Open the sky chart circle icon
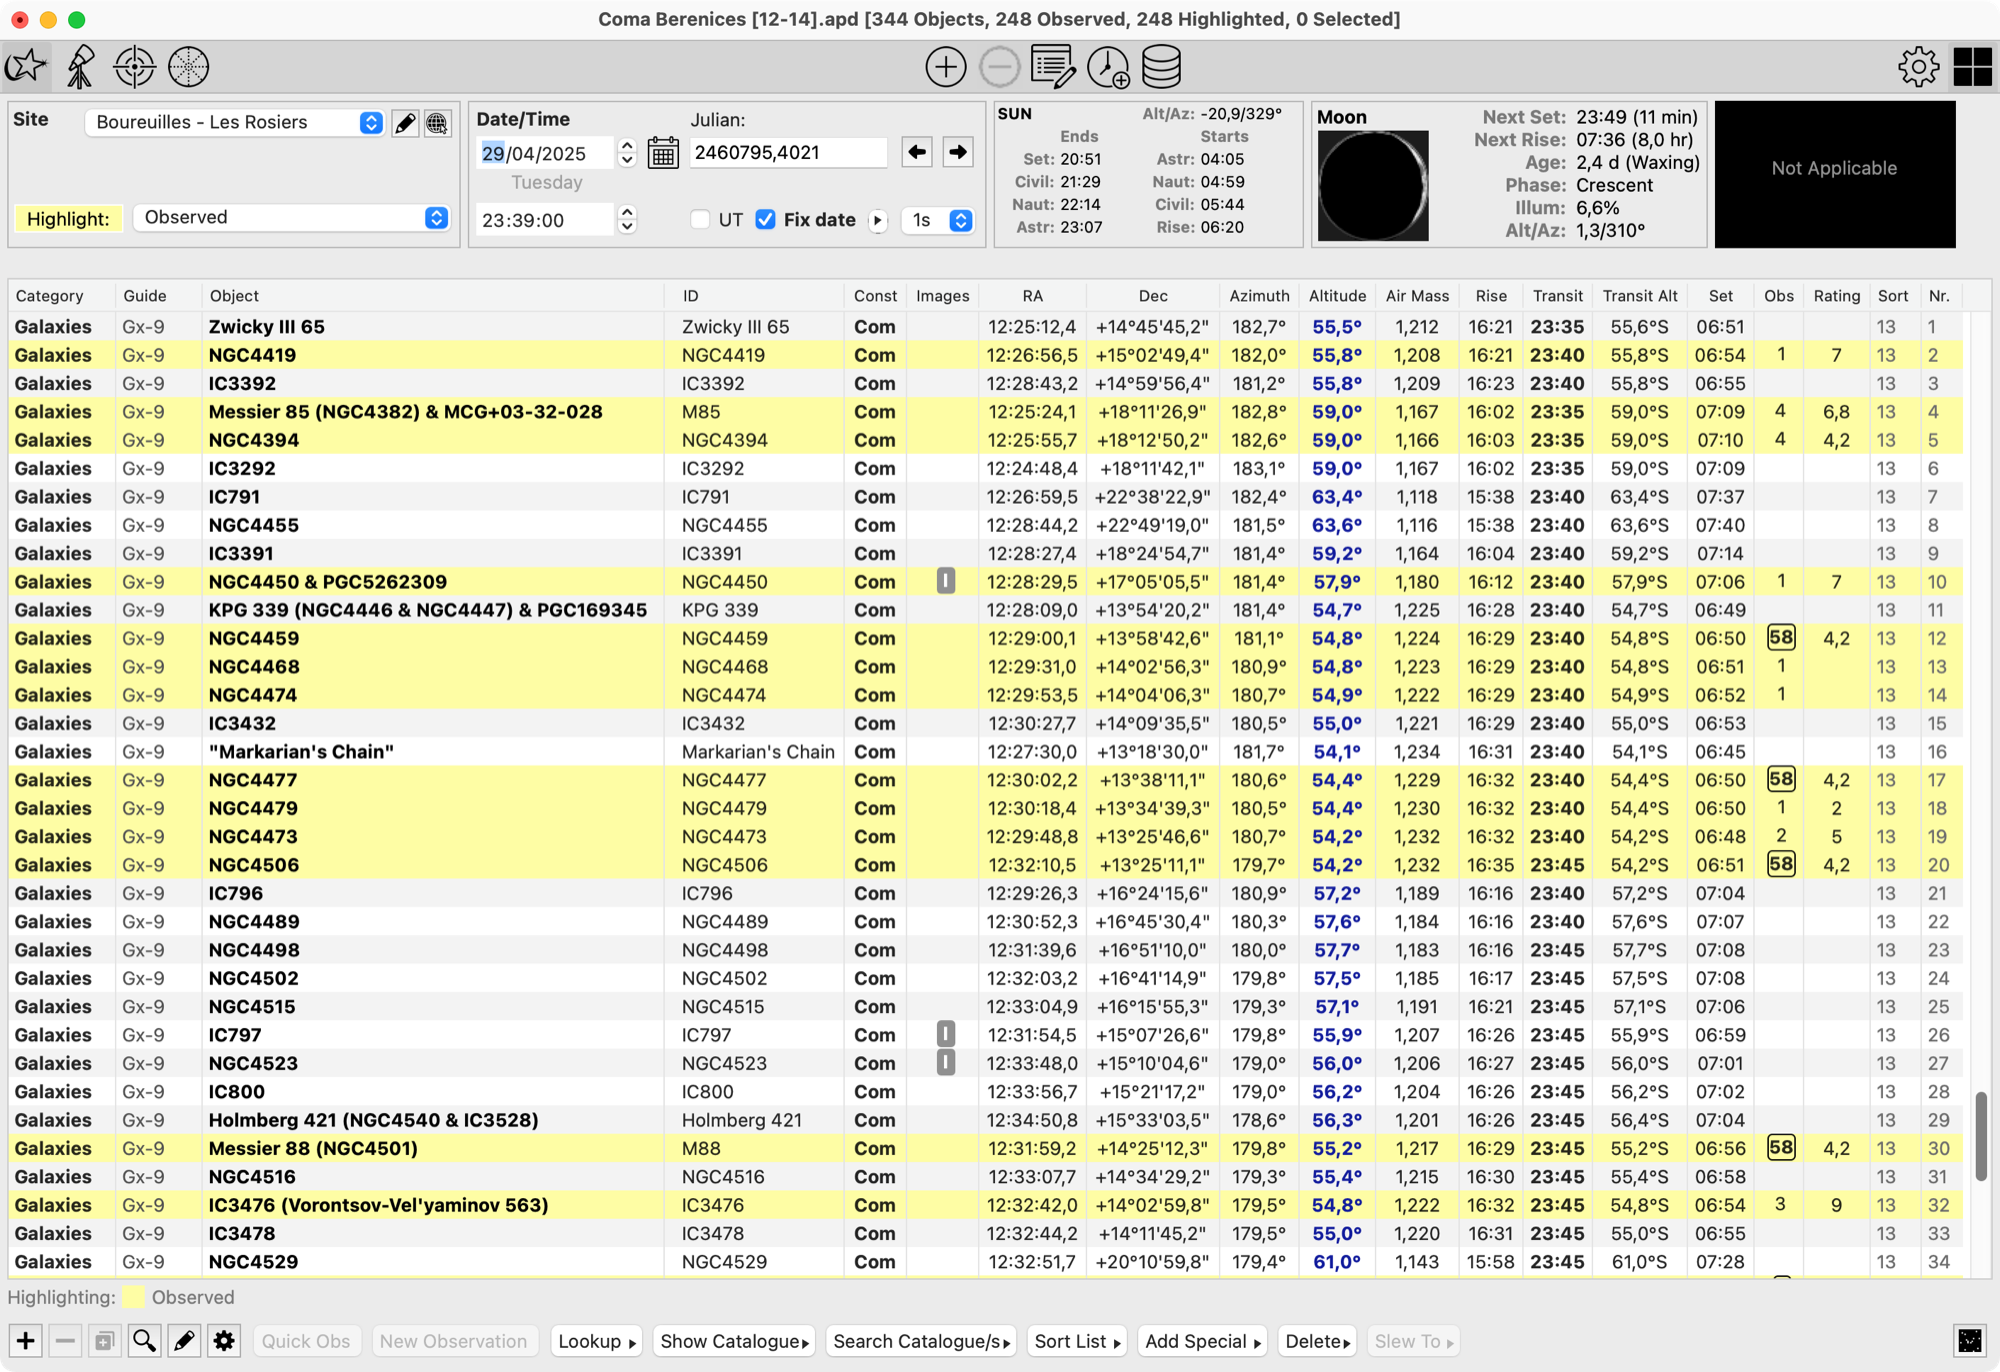The width and height of the screenshot is (2000, 1372). 188,67
